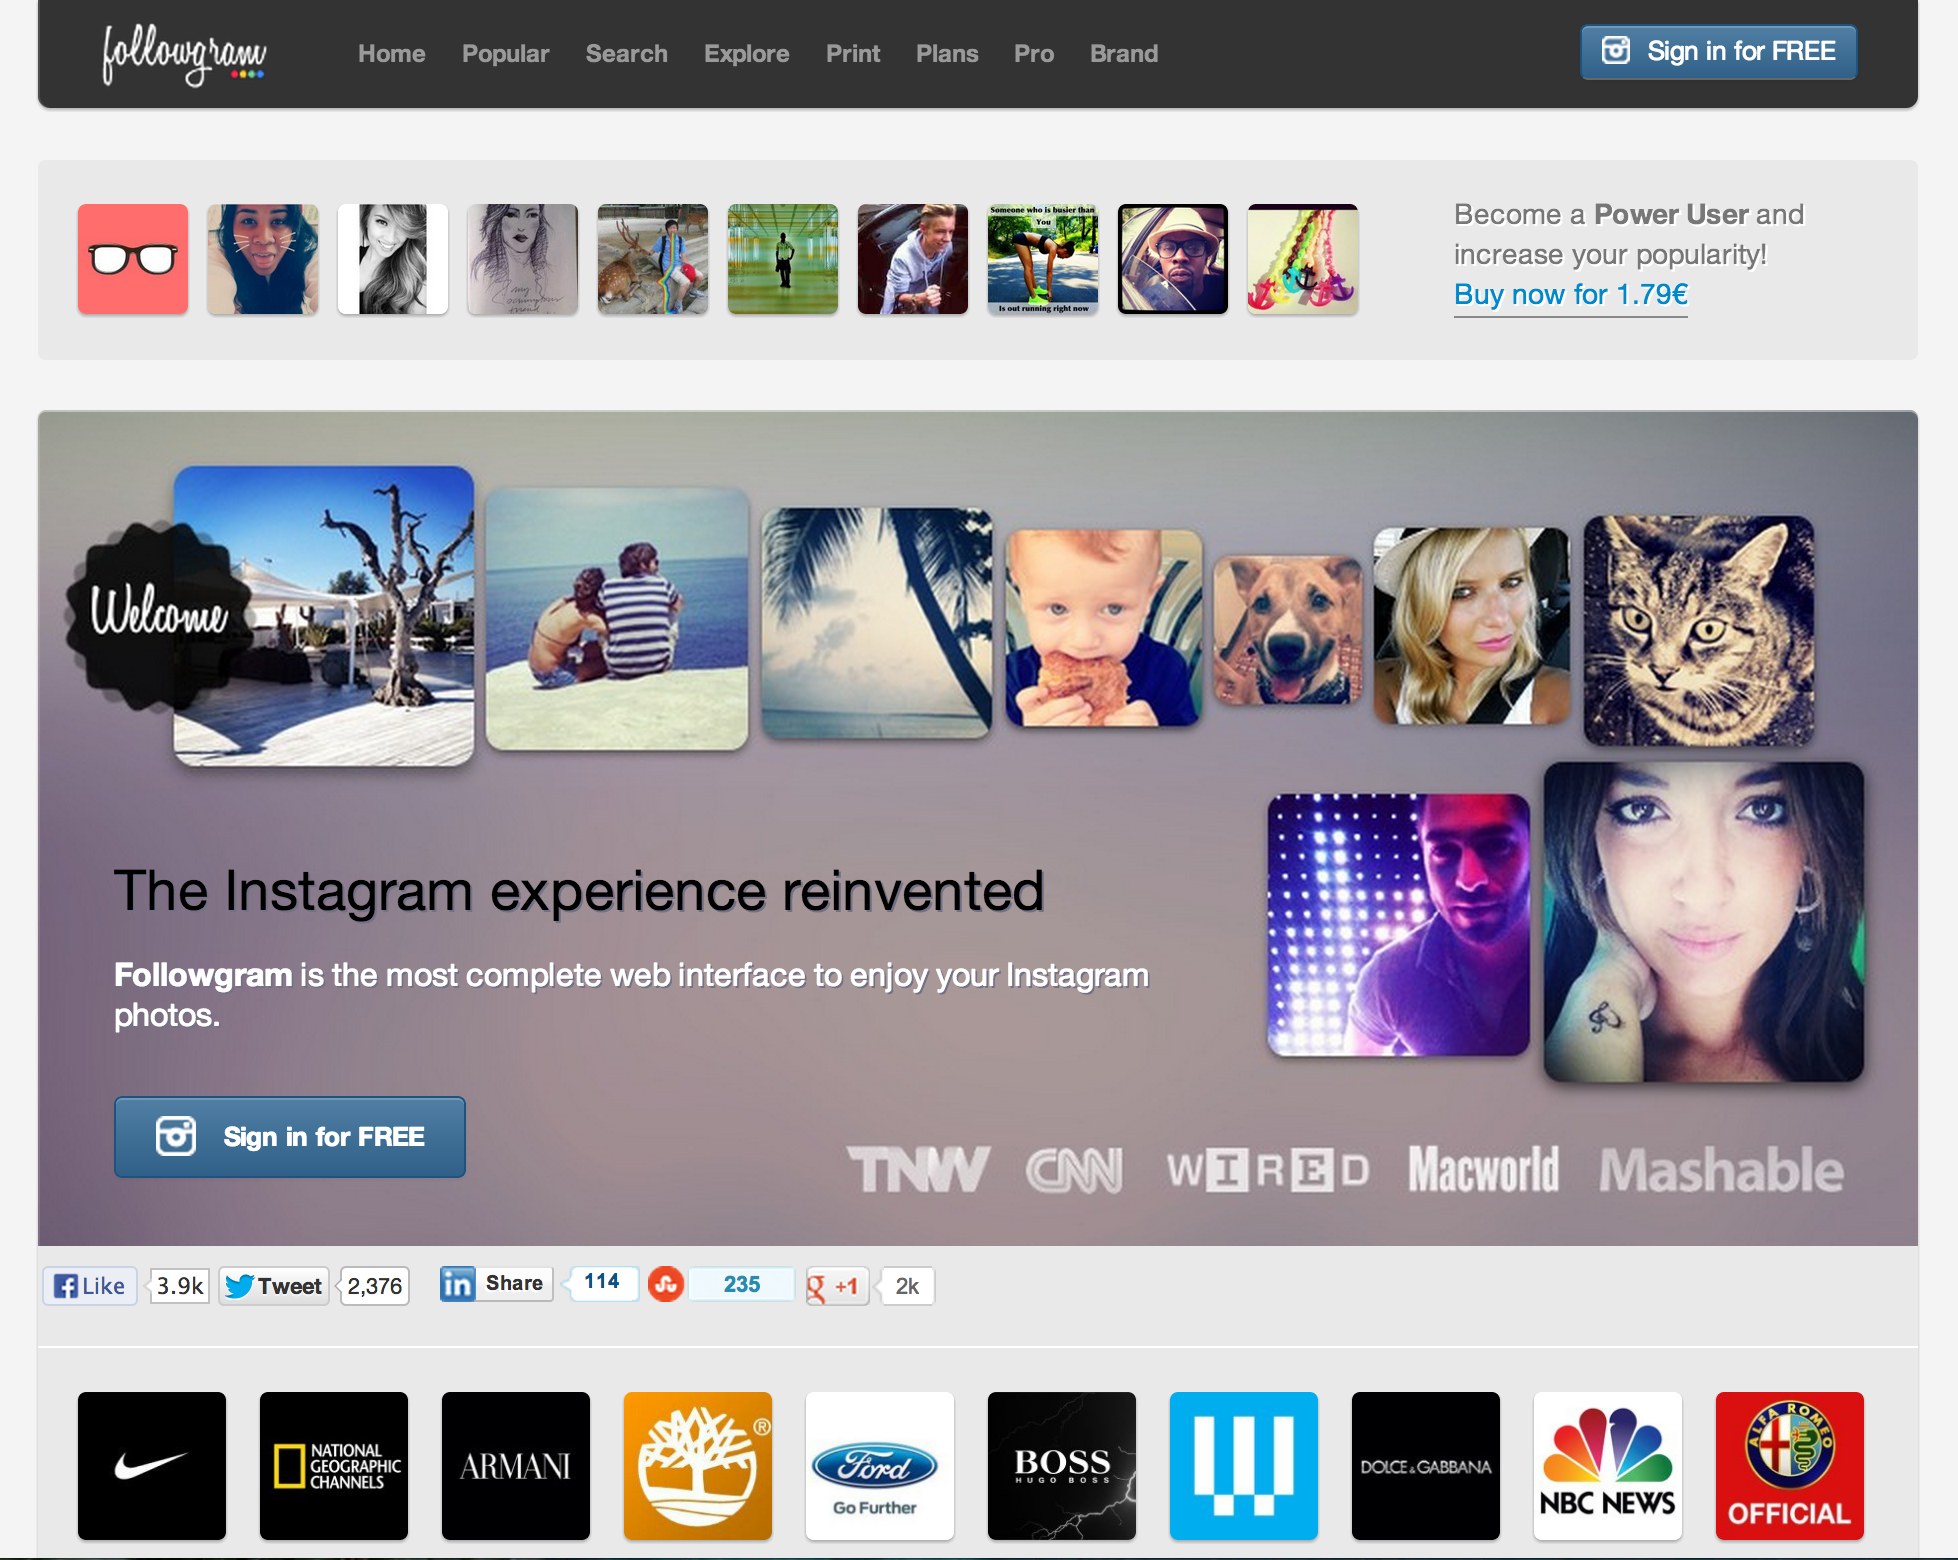Select Explore in navigation bar
Image resolution: width=1958 pixels, height=1560 pixels.
(x=746, y=54)
